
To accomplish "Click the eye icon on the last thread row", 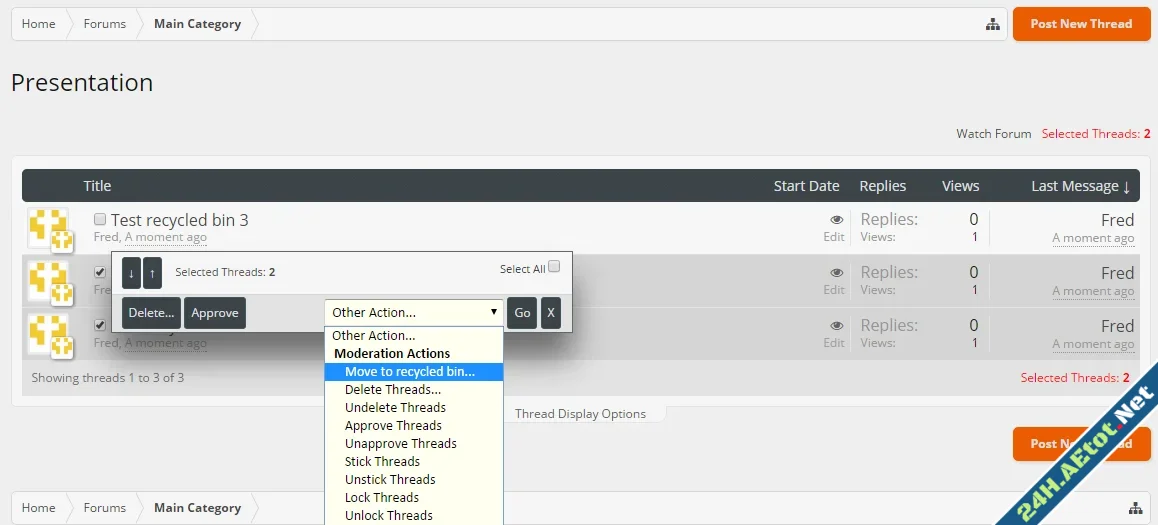I will [x=836, y=325].
